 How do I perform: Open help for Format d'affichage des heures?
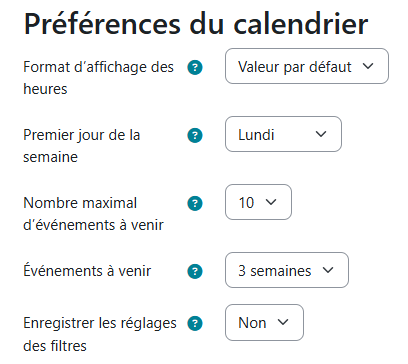point(195,68)
